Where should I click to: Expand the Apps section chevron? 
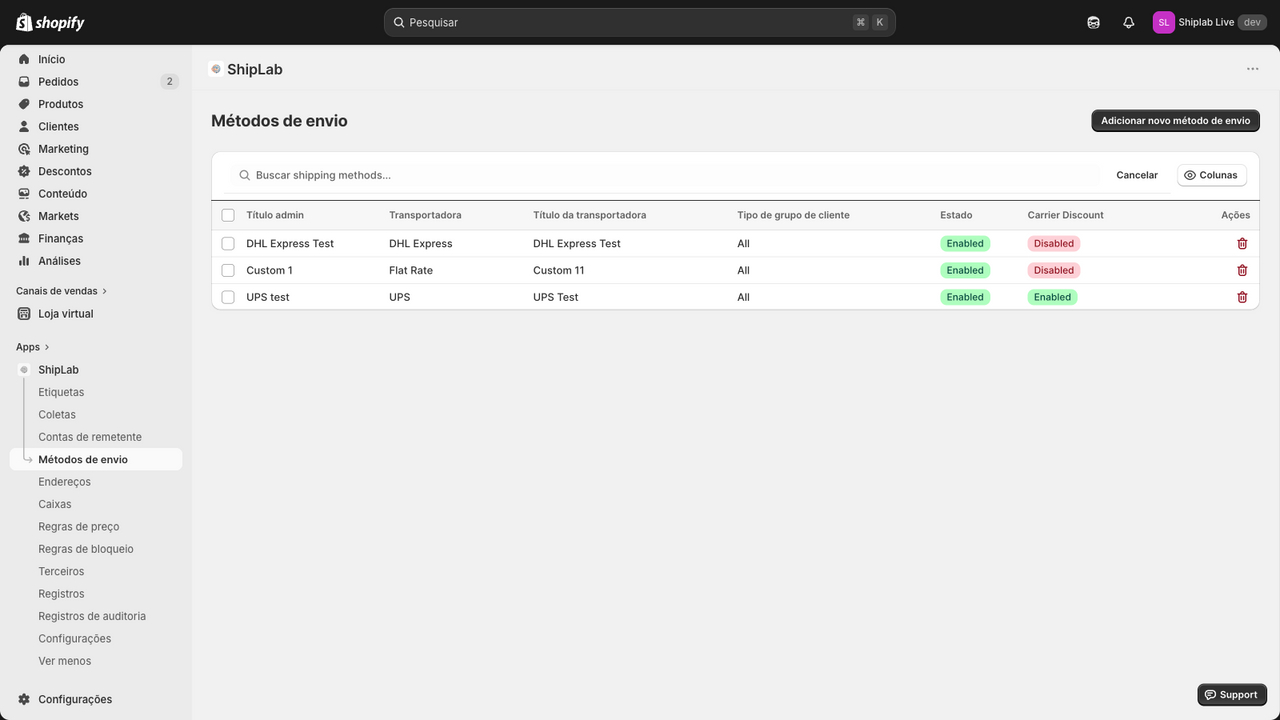pyautogui.click(x=47, y=347)
